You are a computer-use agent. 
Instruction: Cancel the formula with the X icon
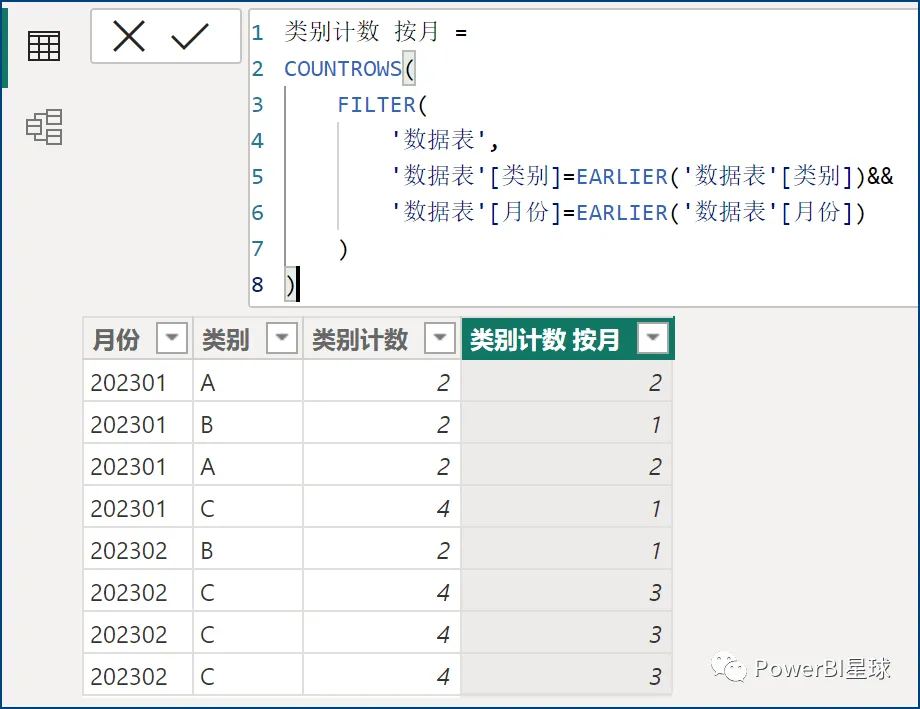[x=129, y=36]
